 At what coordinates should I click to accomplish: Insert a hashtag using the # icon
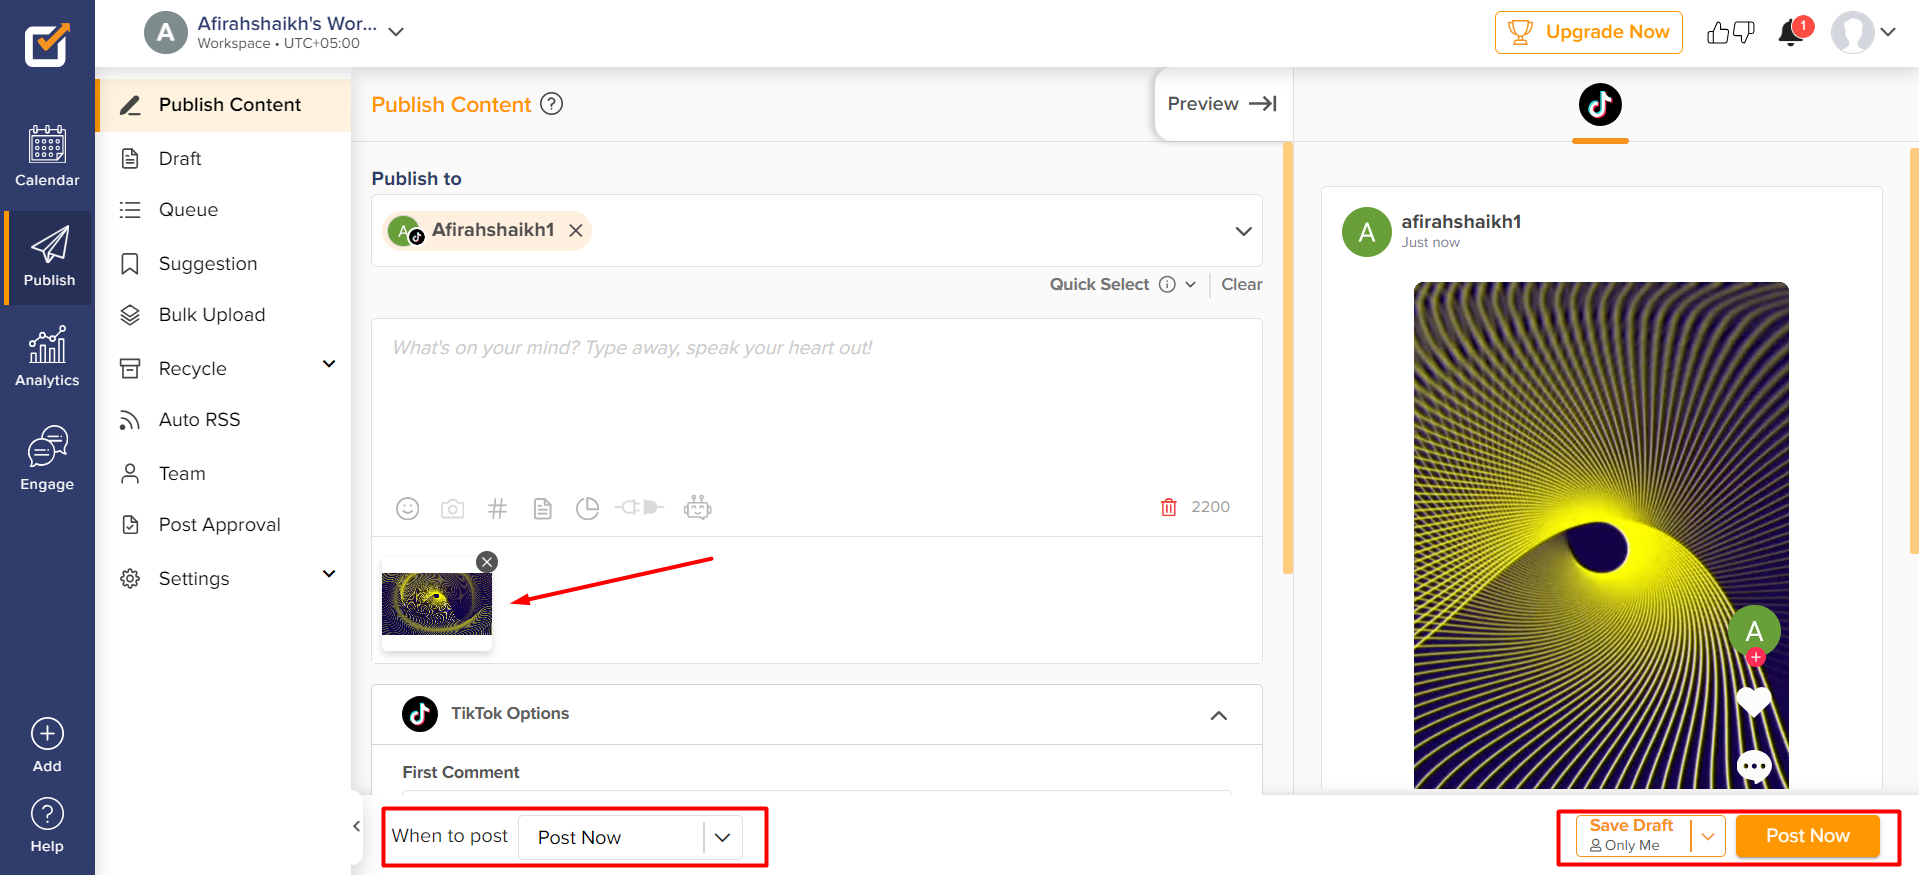coord(497,508)
